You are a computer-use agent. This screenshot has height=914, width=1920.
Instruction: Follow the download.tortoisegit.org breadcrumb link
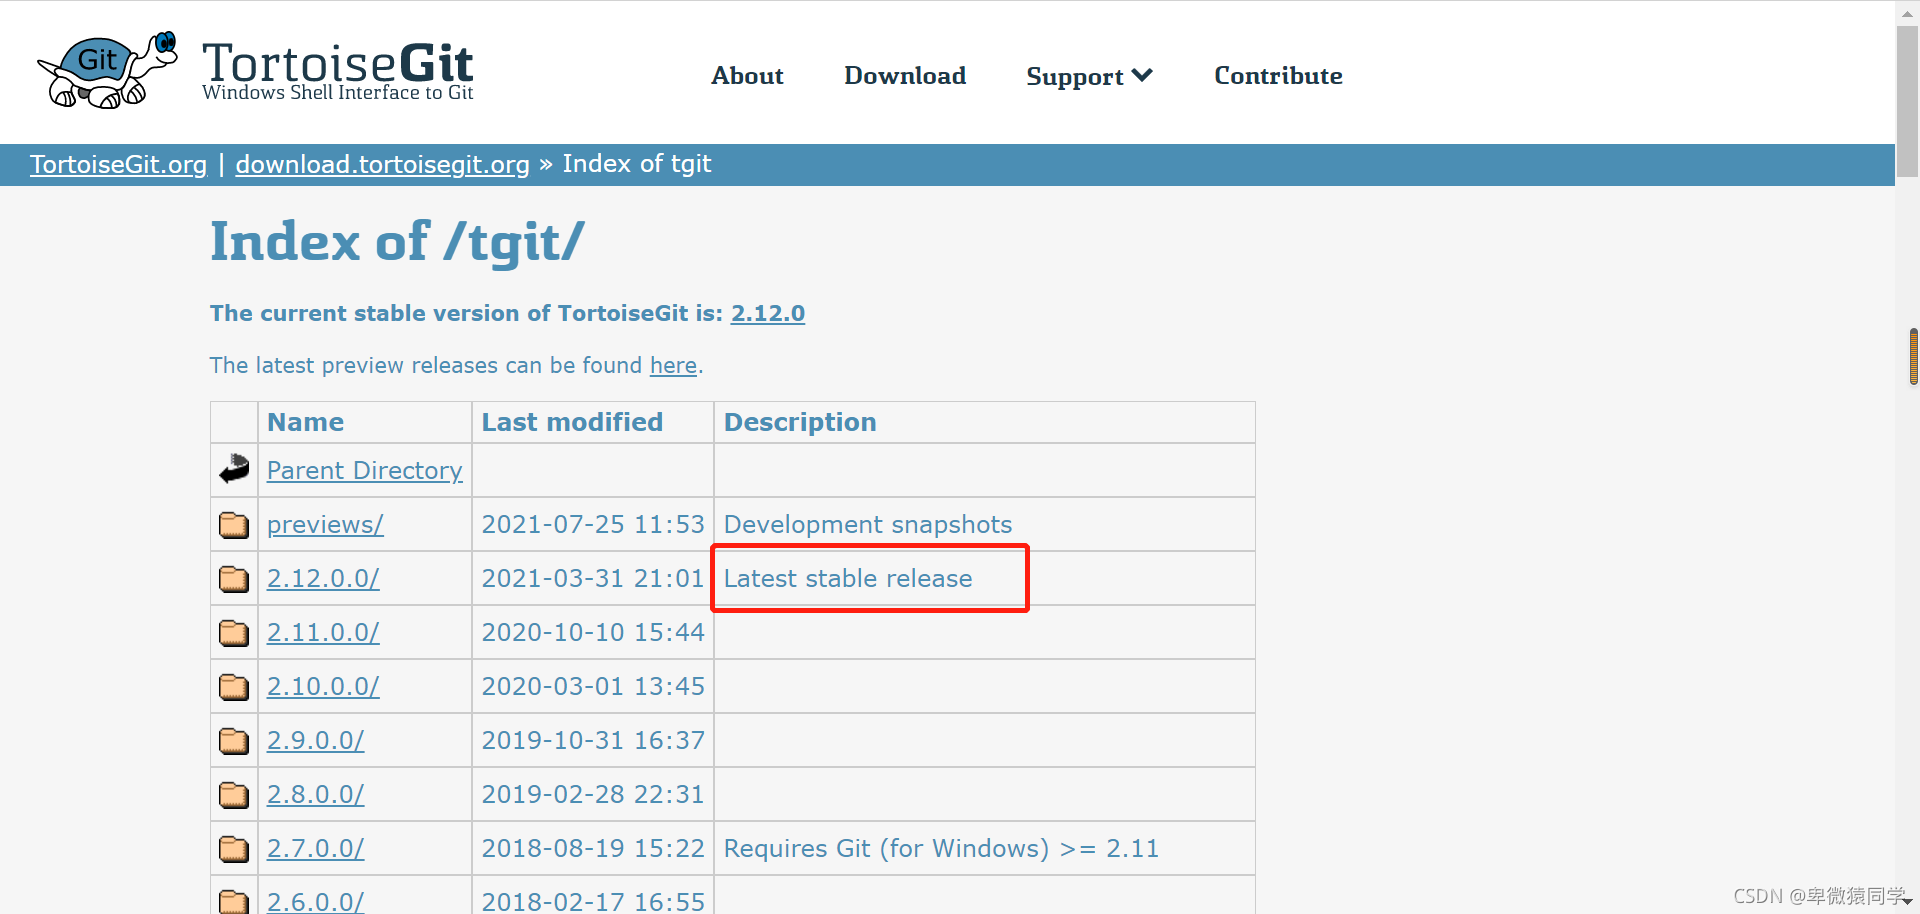point(382,164)
